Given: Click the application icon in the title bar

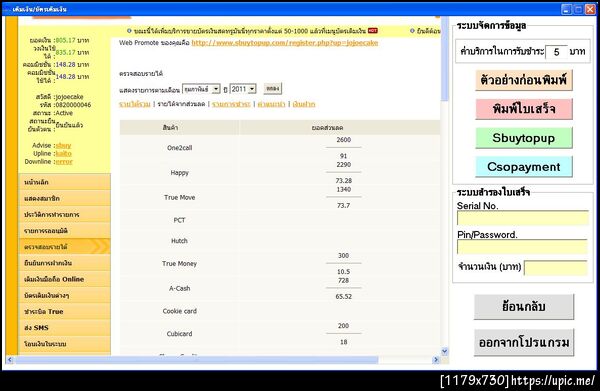Looking at the screenshot, I should coord(6,9).
